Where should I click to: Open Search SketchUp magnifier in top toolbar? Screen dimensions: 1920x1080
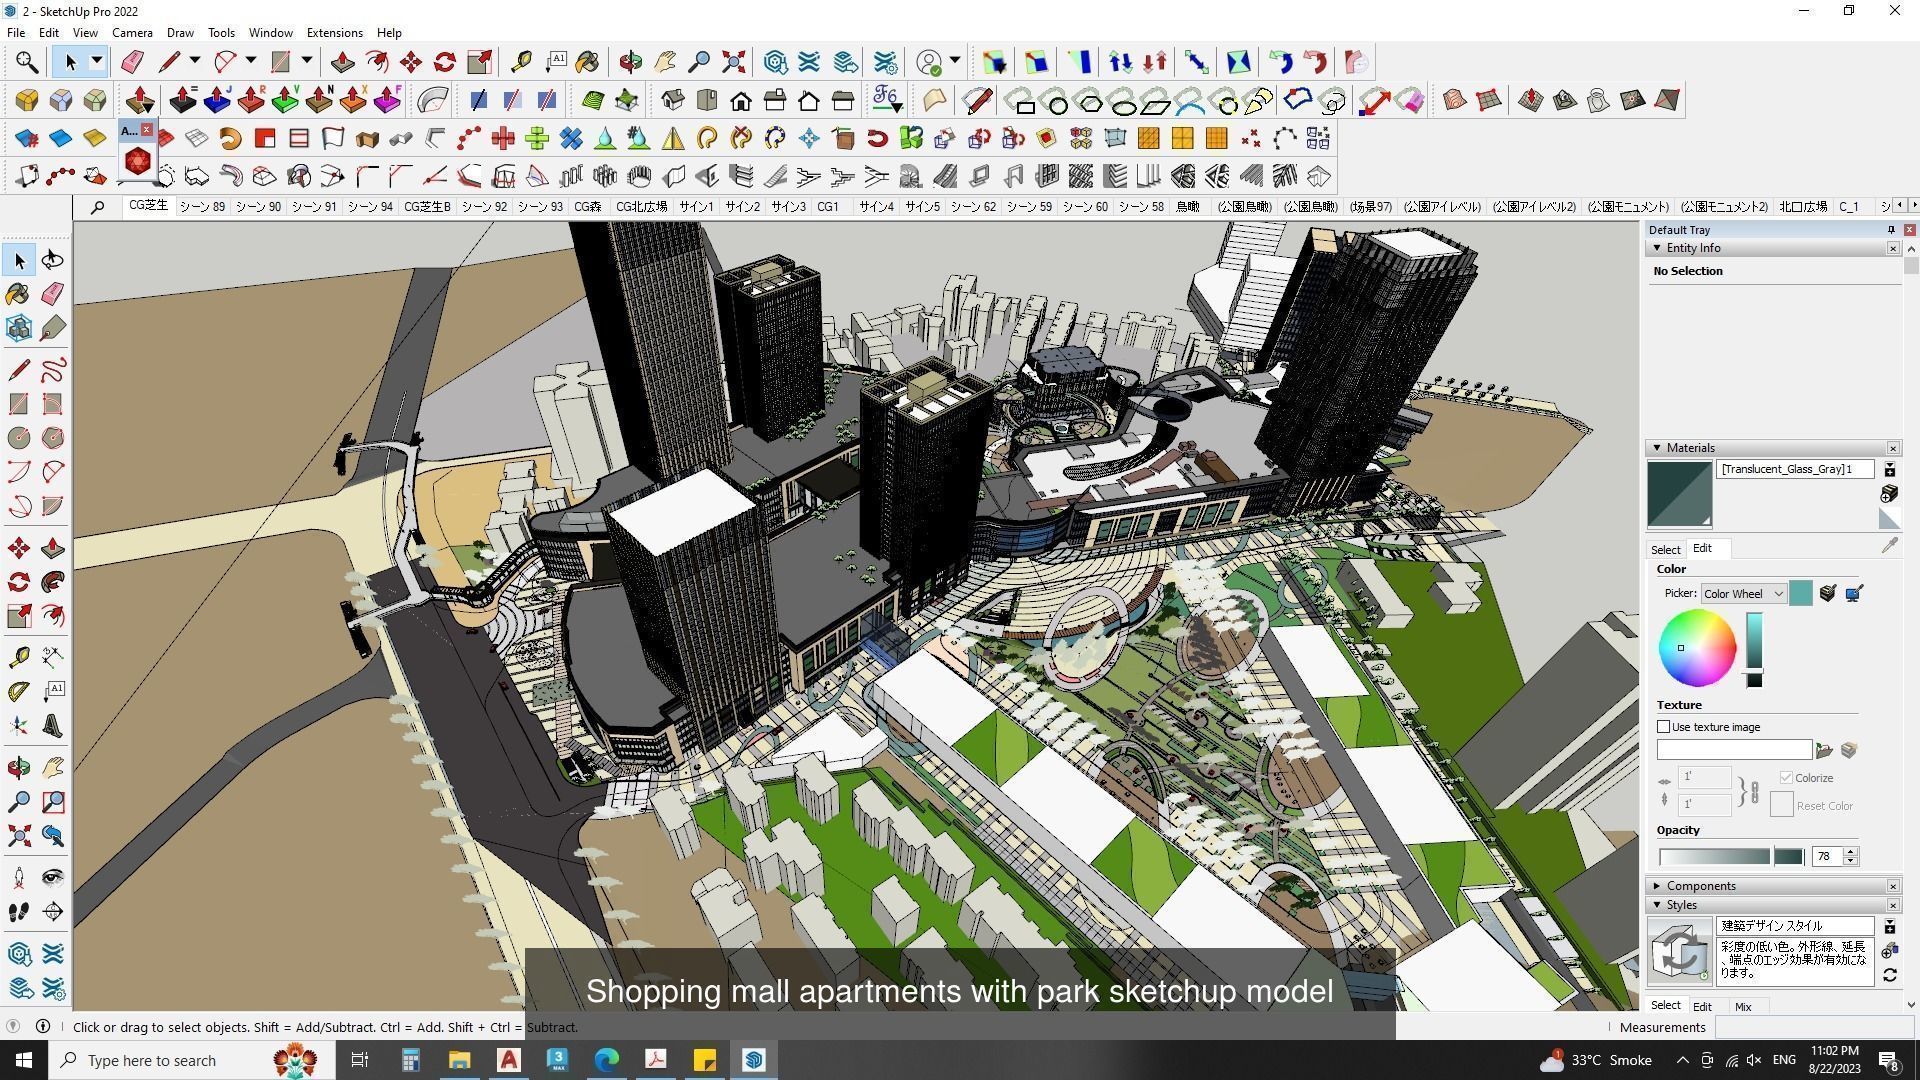click(27, 62)
